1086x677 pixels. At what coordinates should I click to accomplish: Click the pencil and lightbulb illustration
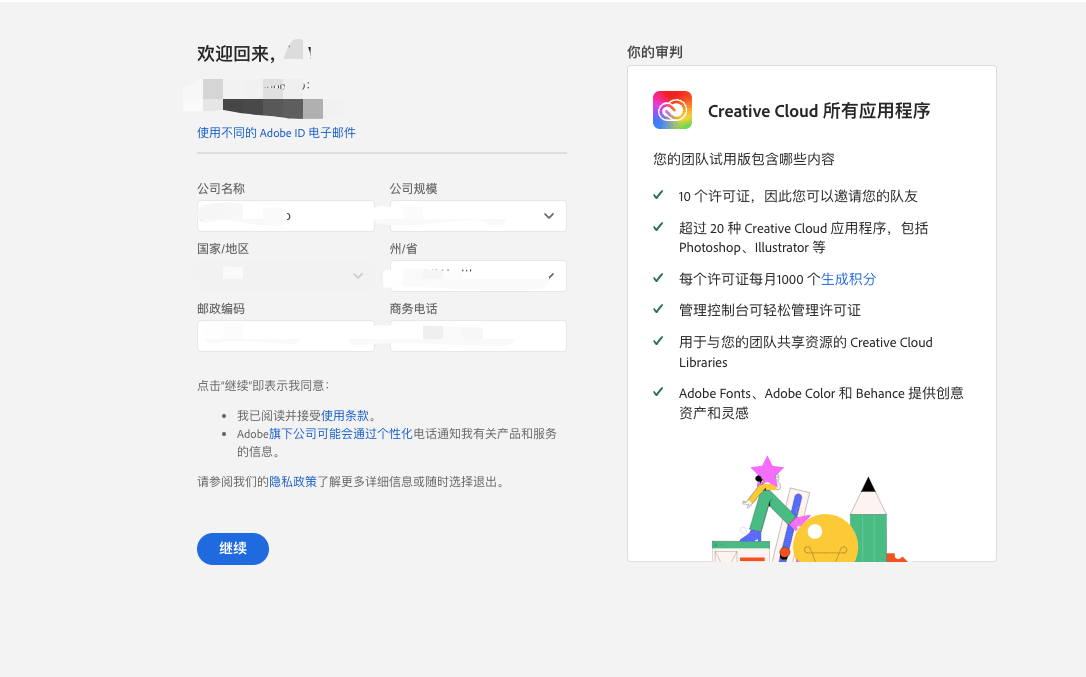[x=809, y=509]
